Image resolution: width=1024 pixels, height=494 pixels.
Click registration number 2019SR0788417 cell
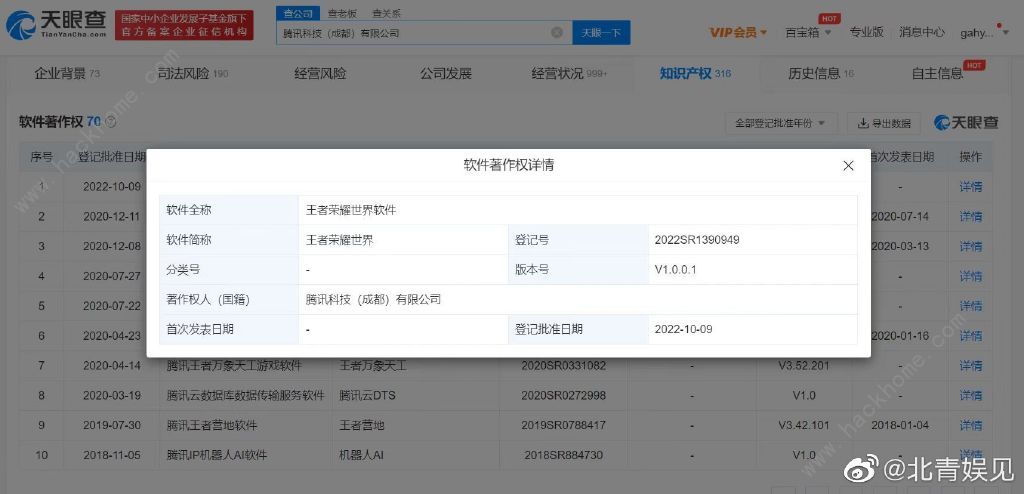[563, 425]
